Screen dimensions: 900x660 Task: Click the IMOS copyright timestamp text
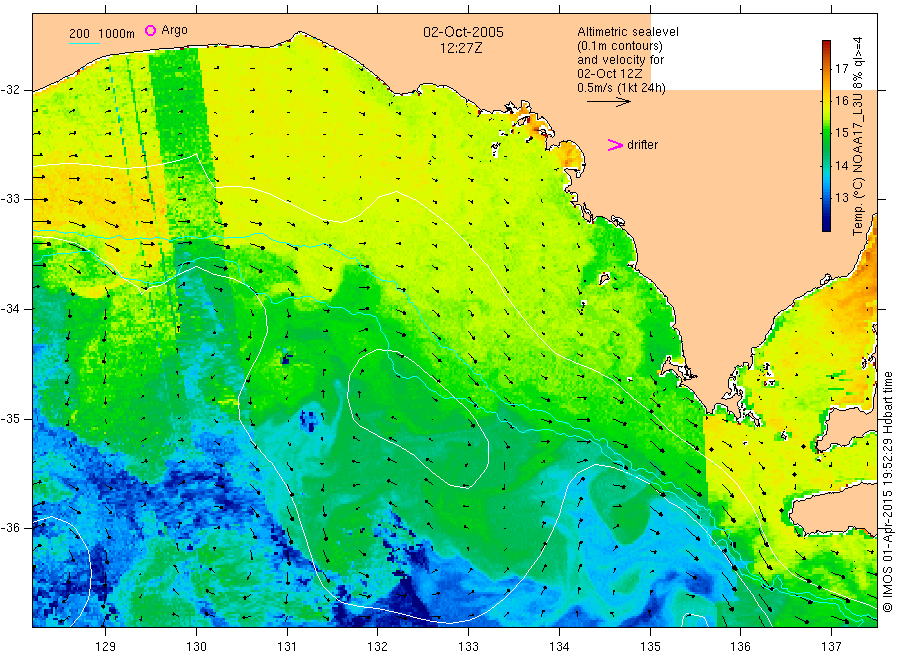(887, 492)
